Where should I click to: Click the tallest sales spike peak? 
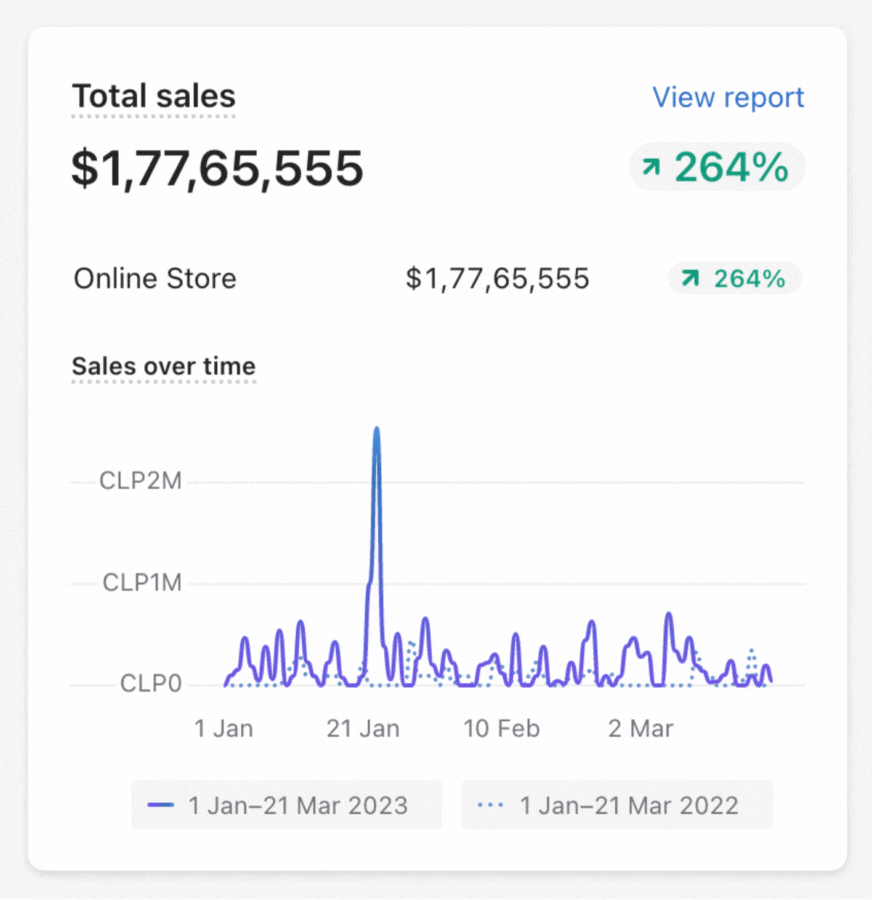click(x=377, y=429)
